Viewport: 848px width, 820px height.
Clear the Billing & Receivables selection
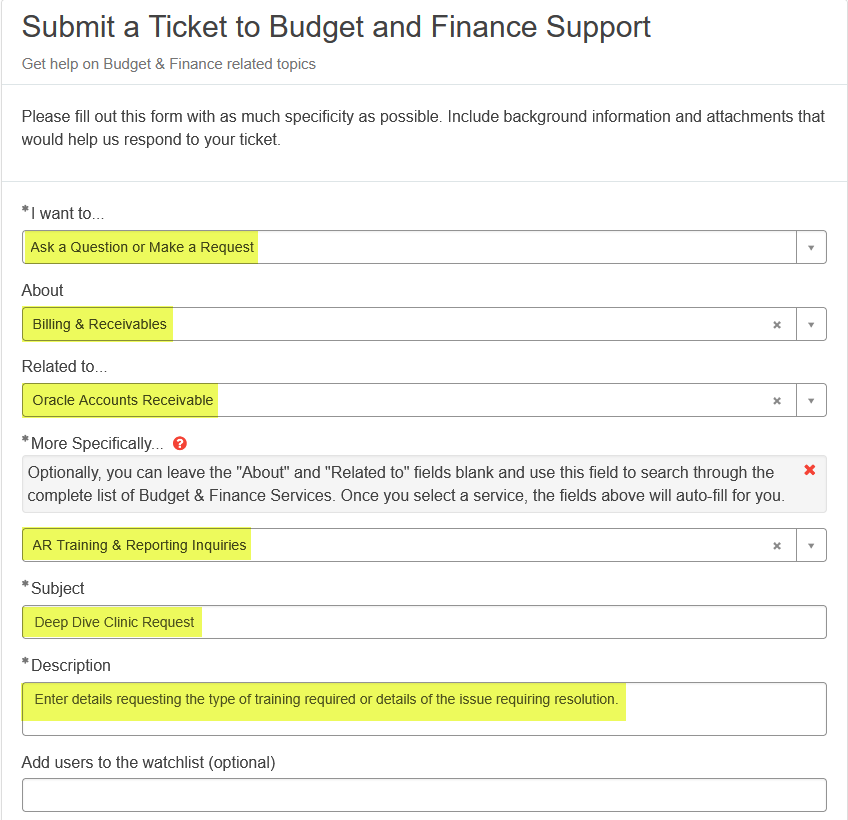pos(777,324)
